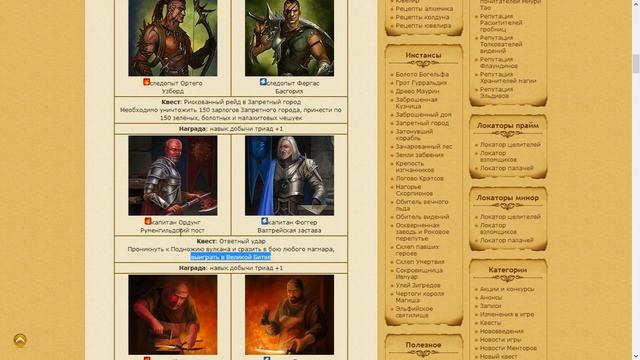Screen dimensions: 640x360
Task: Click the red faction icon beside капитан Ордунг
Action: pyautogui.click(x=148, y=221)
